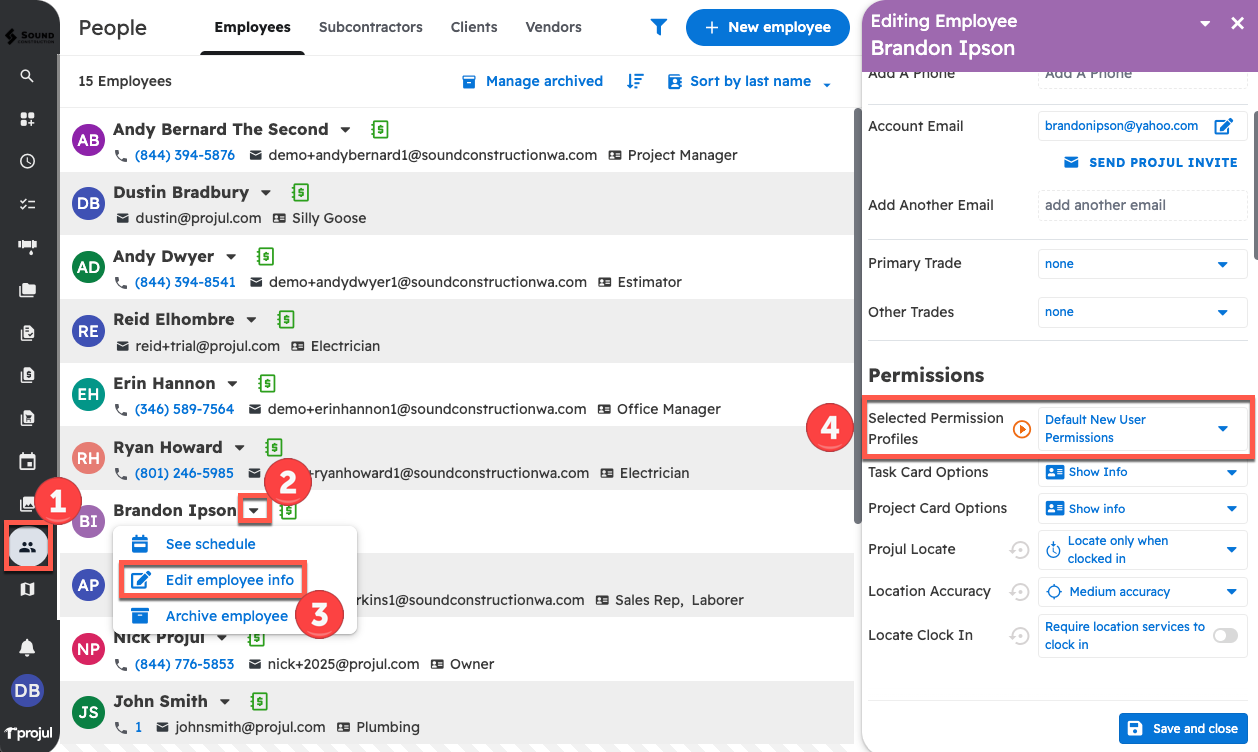Viewport: 1258px width, 752px height.
Task: Click the notifications bell icon
Action: [x=27, y=648]
